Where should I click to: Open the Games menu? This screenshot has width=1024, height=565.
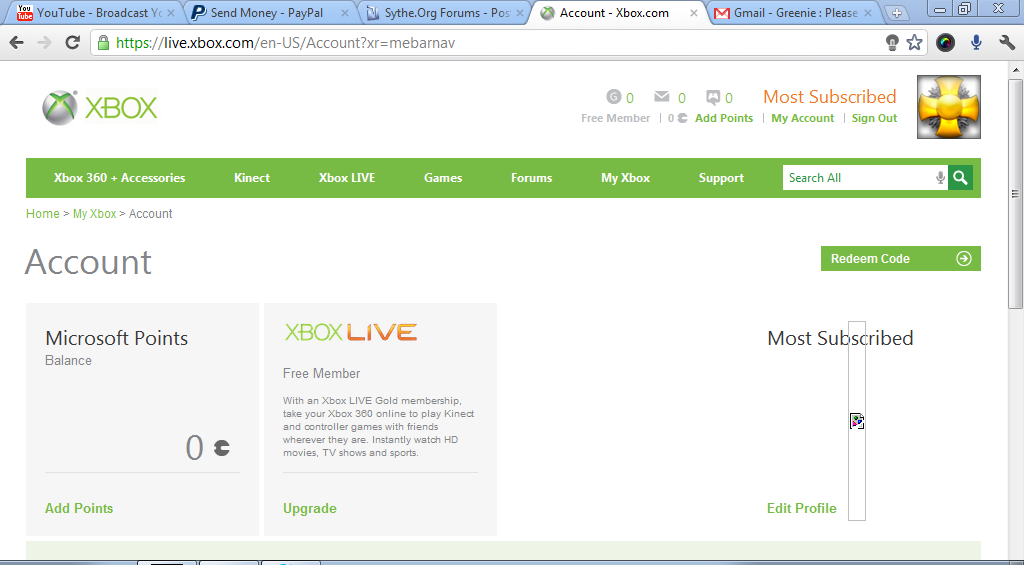(443, 178)
